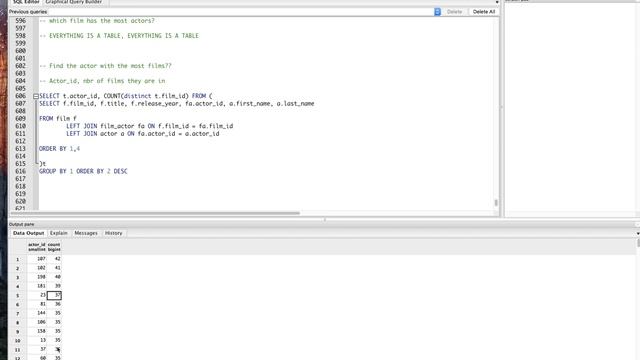Switch to the Graphical Query Builder tab
The height and width of the screenshot is (360, 640).
click(x=74, y=2)
